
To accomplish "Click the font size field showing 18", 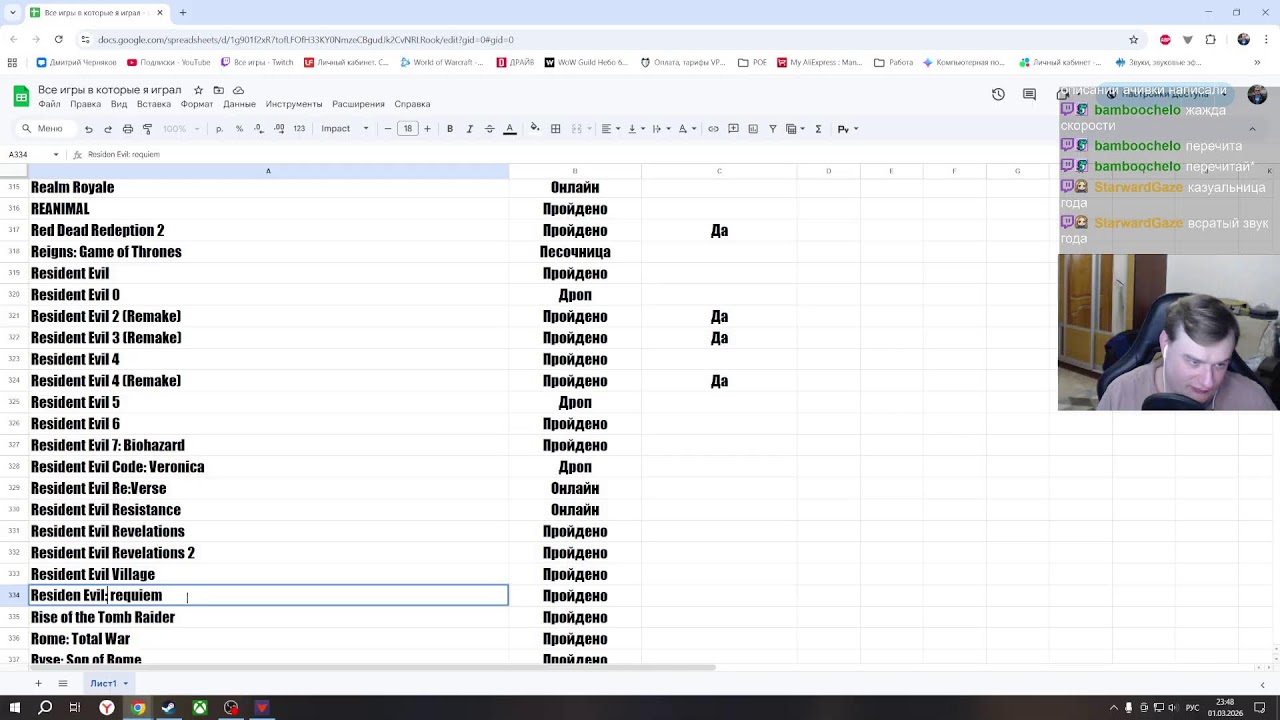I will tap(407, 129).
